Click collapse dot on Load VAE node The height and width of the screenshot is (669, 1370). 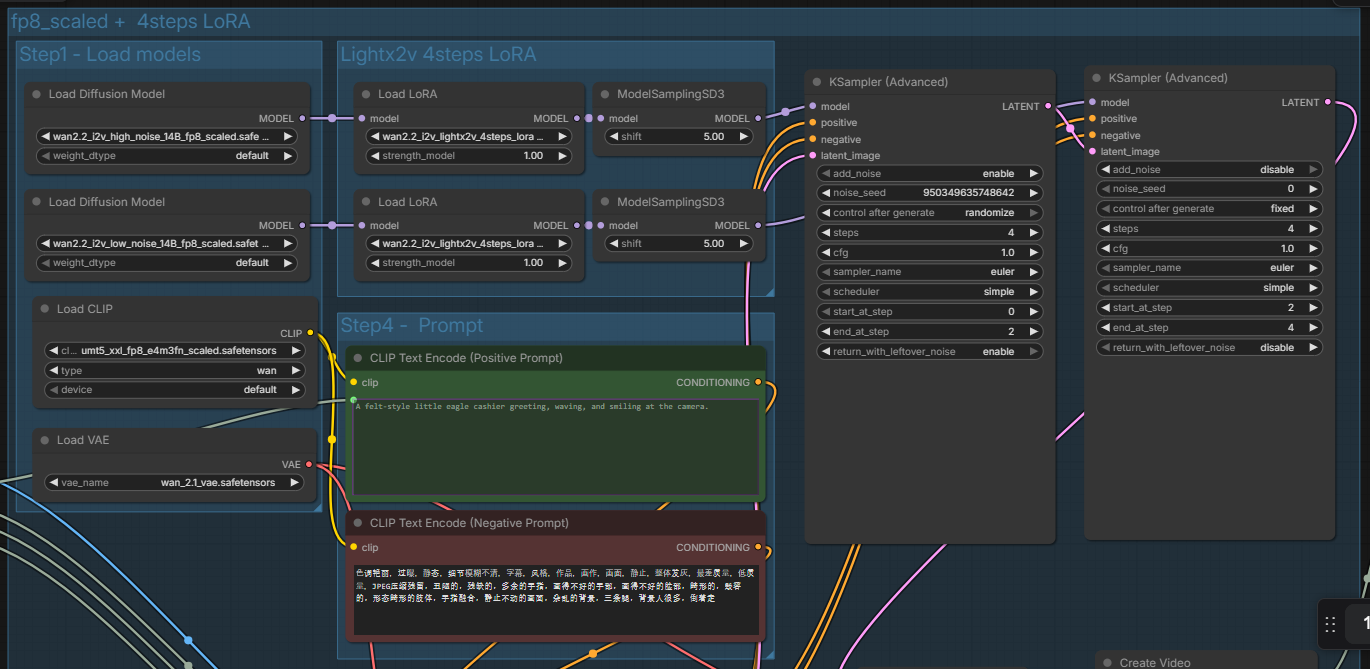(x=45, y=440)
